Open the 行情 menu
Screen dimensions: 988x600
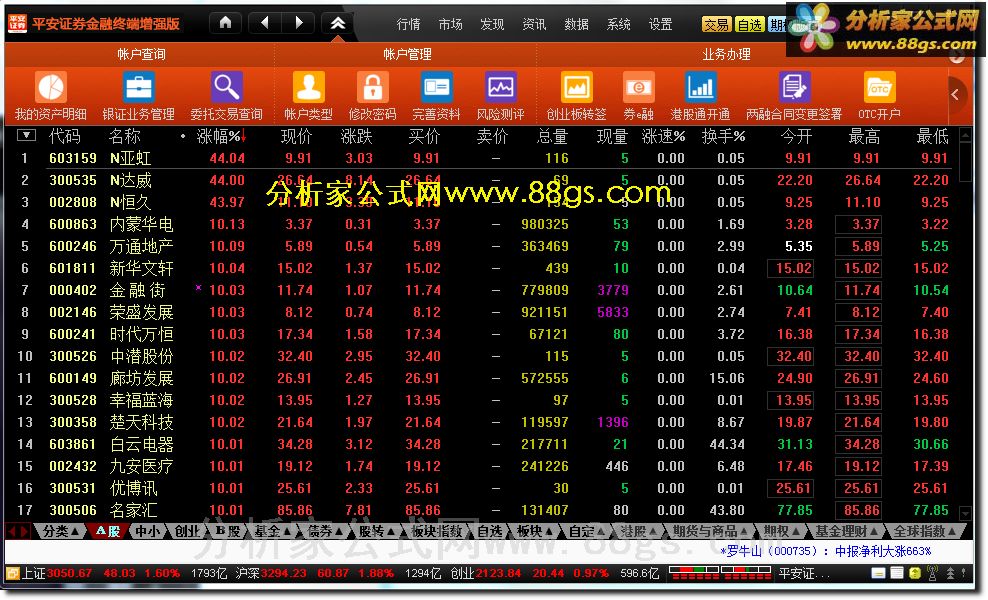[x=408, y=24]
